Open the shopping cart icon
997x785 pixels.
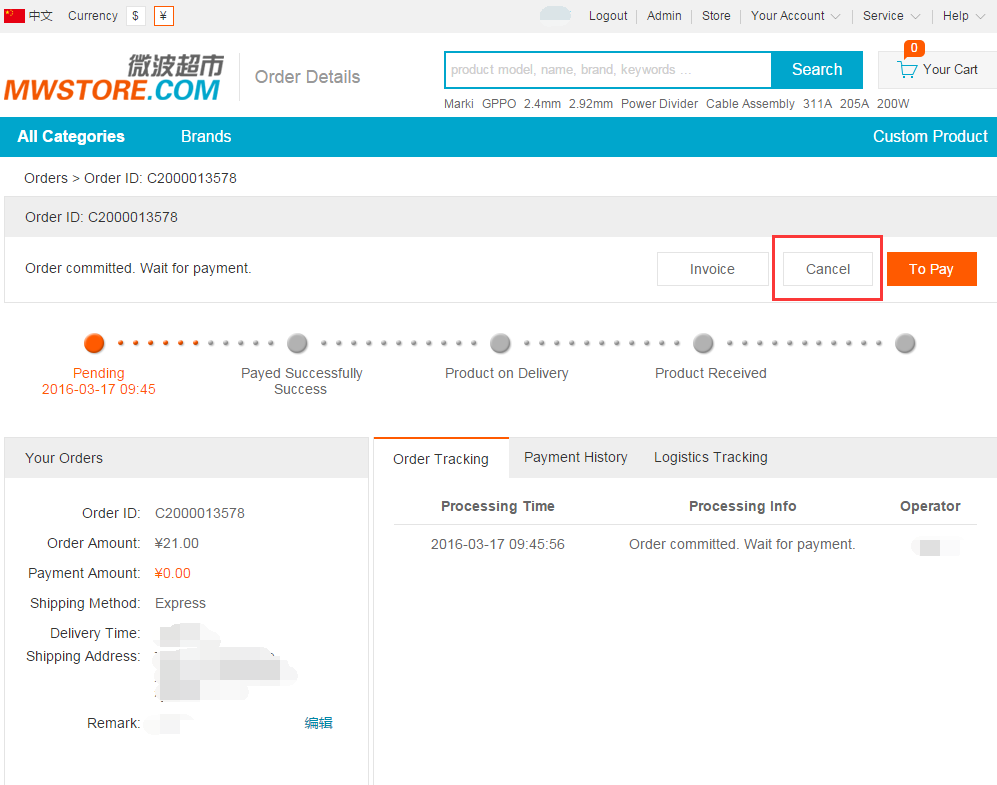point(907,70)
